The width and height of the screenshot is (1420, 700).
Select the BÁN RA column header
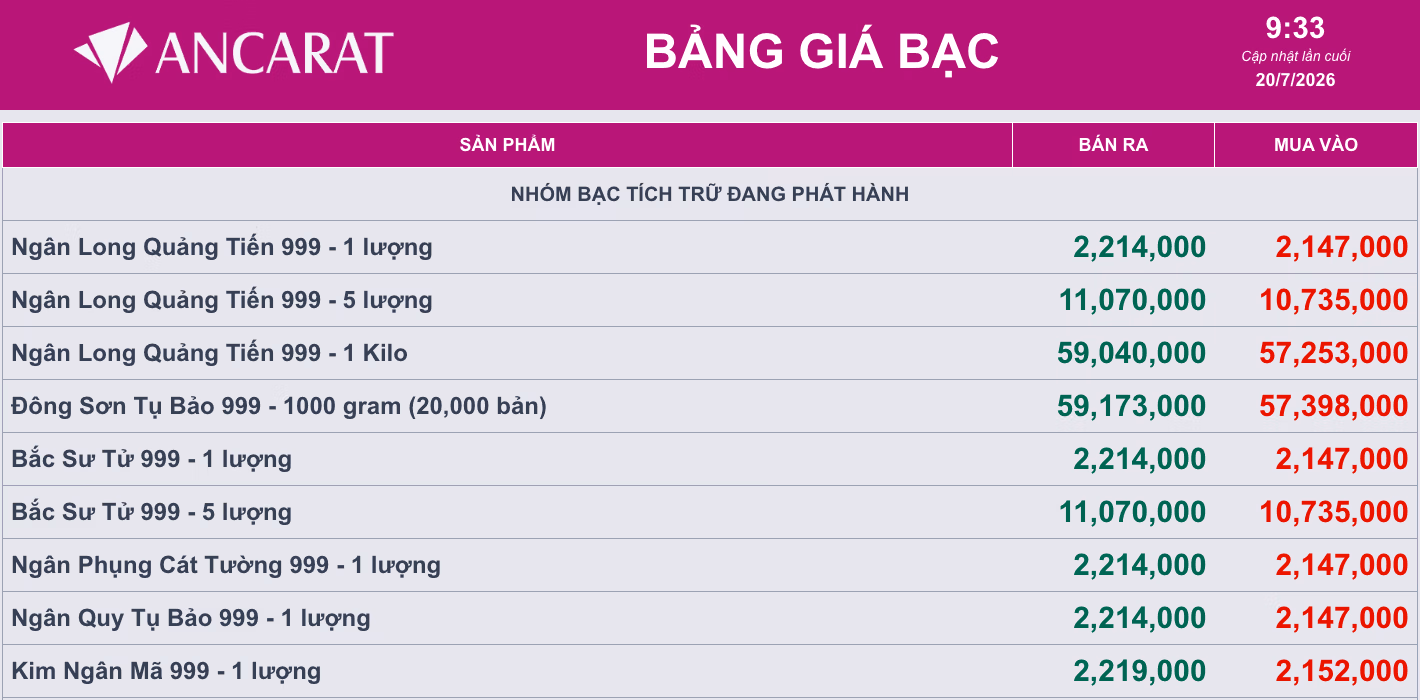click(1113, 145)
